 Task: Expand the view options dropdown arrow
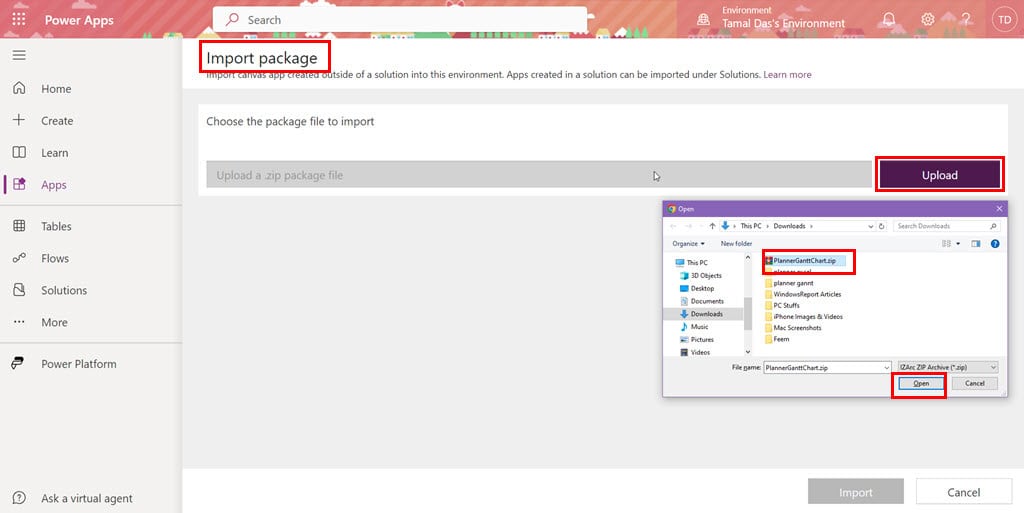958,243
